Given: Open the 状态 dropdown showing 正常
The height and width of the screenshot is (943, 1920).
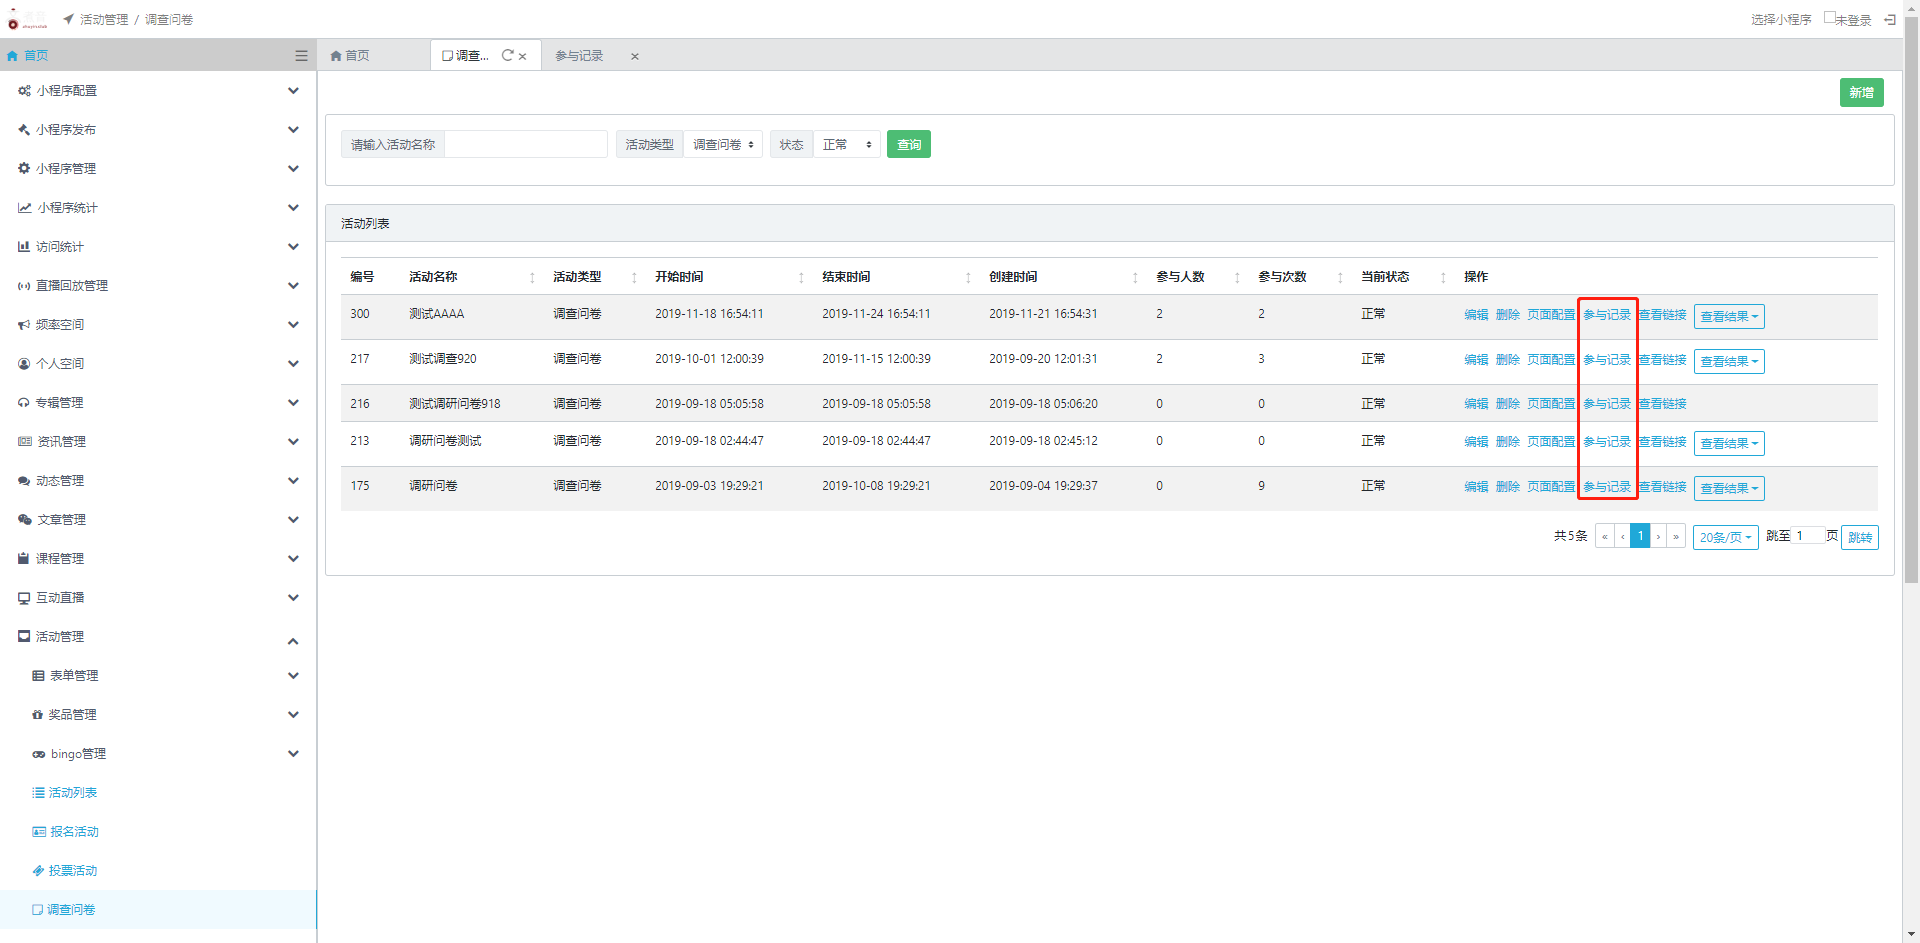Looking at the screenshot, I should 846,145.
